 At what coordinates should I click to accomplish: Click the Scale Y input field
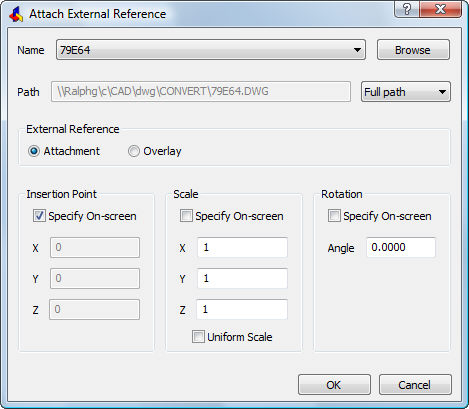pos(242,278)
